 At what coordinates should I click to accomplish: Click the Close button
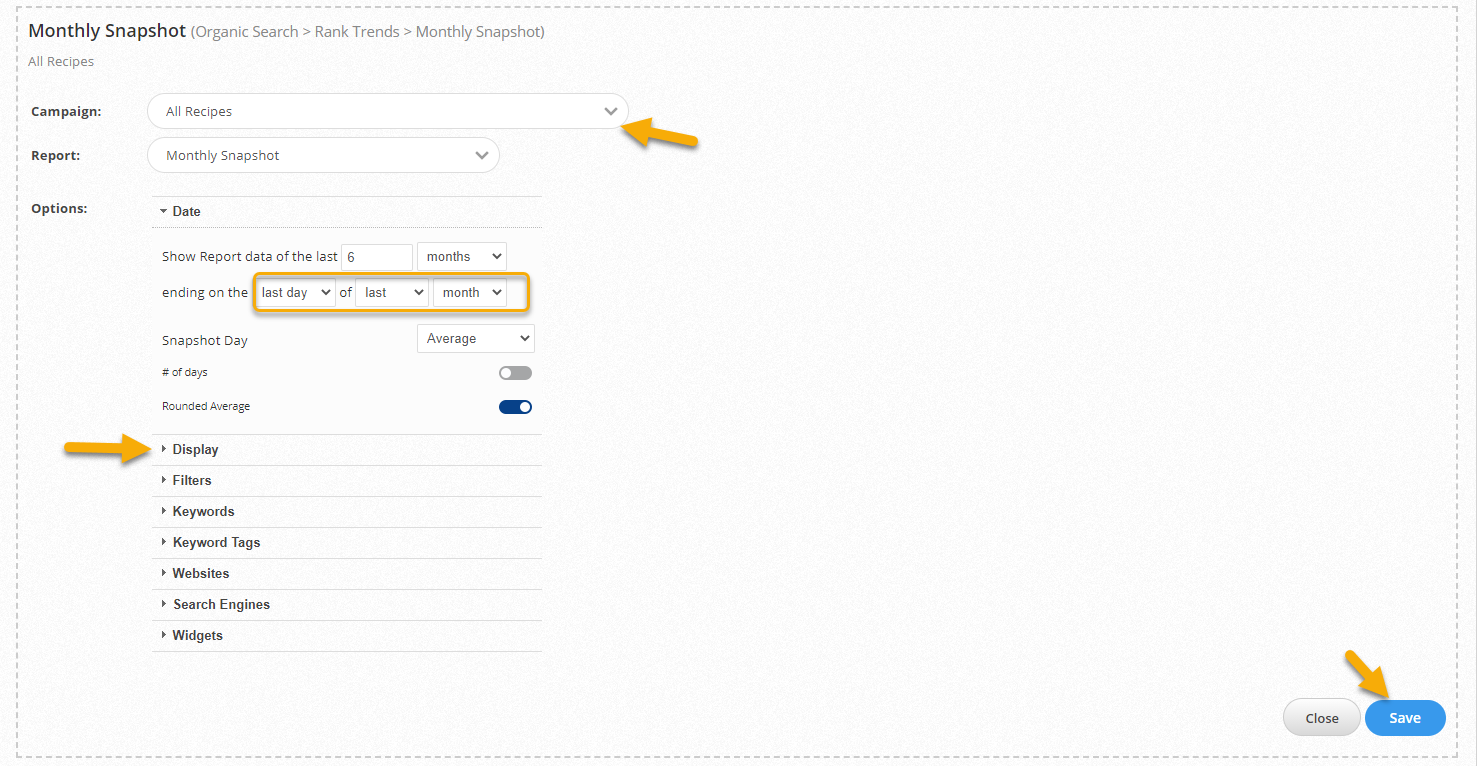(1321, 718)
